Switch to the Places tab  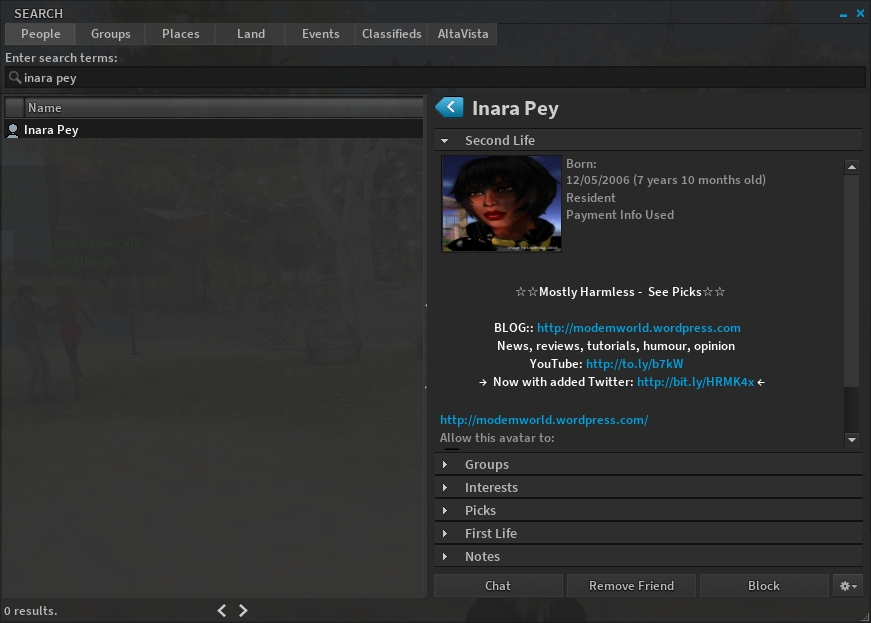pyautogui.click(x=180, y=34)
